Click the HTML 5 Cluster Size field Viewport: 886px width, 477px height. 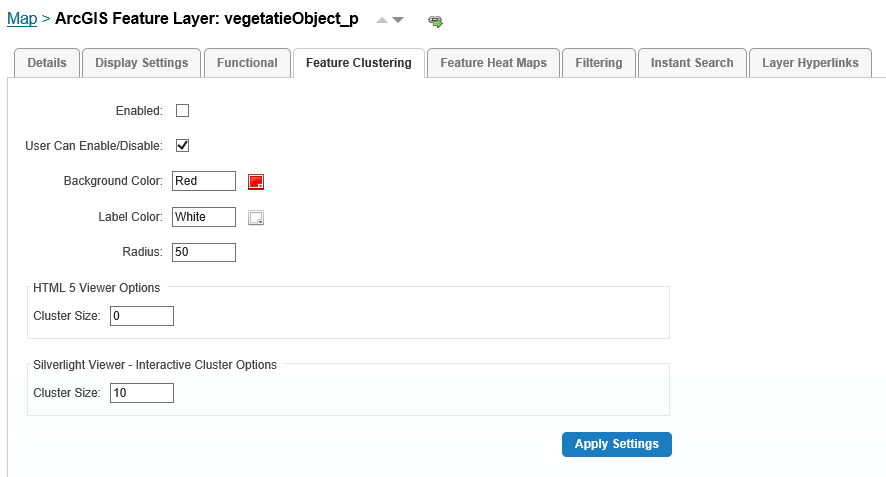(x=142, y=316)
